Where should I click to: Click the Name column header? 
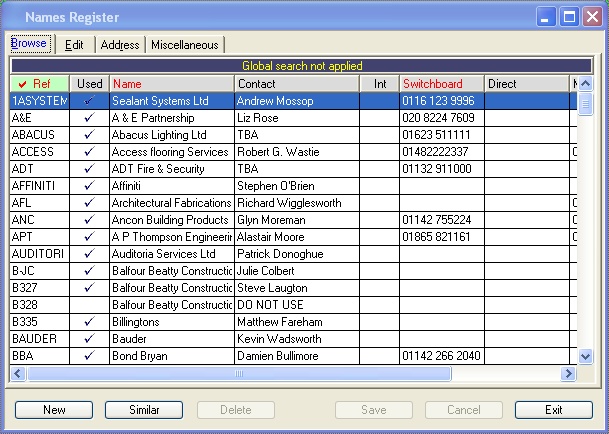(172, 84)
